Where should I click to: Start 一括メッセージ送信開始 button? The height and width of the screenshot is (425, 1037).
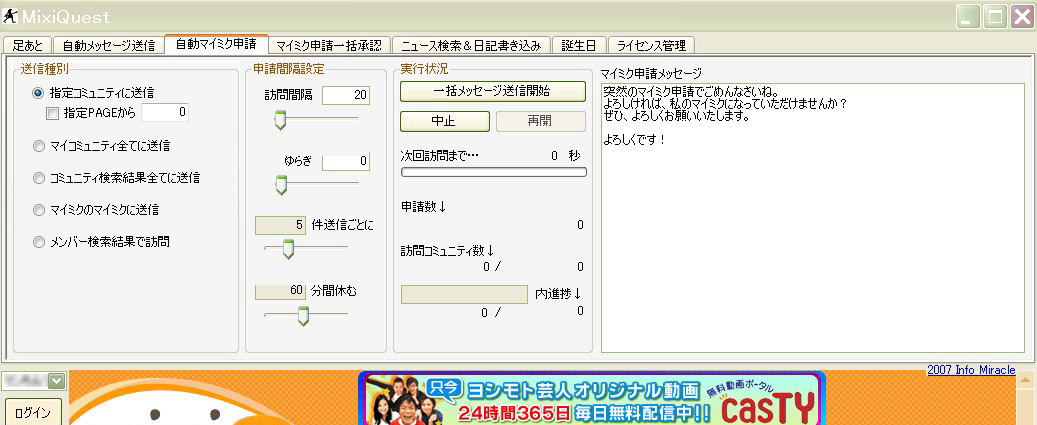tap(493, 92)
